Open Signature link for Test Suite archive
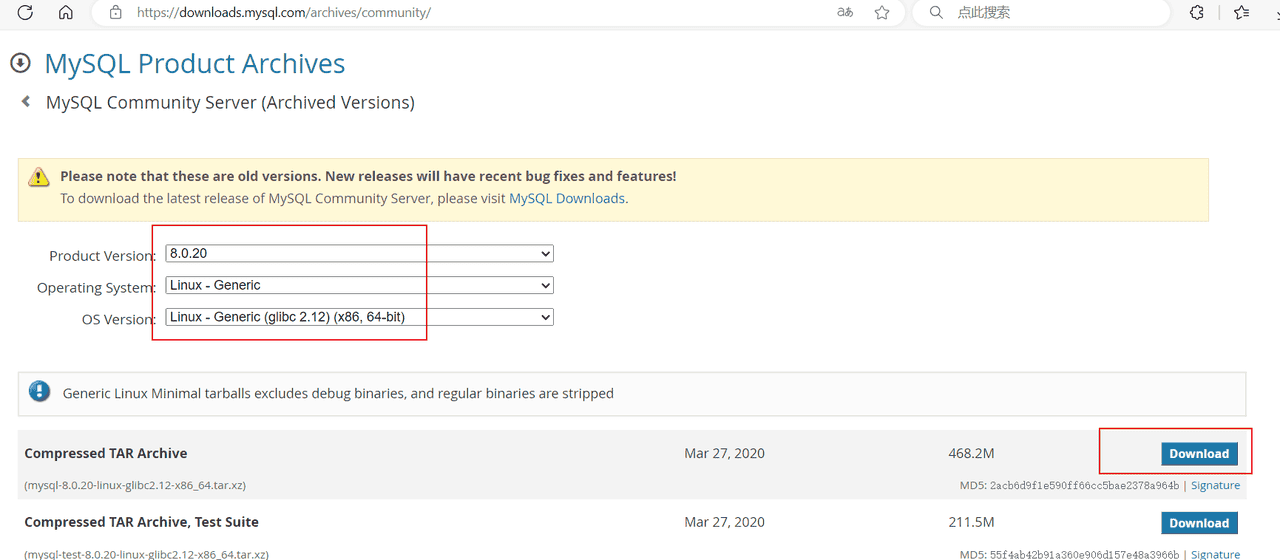Screen dimensions: 1280x560 pos(1215,554)
